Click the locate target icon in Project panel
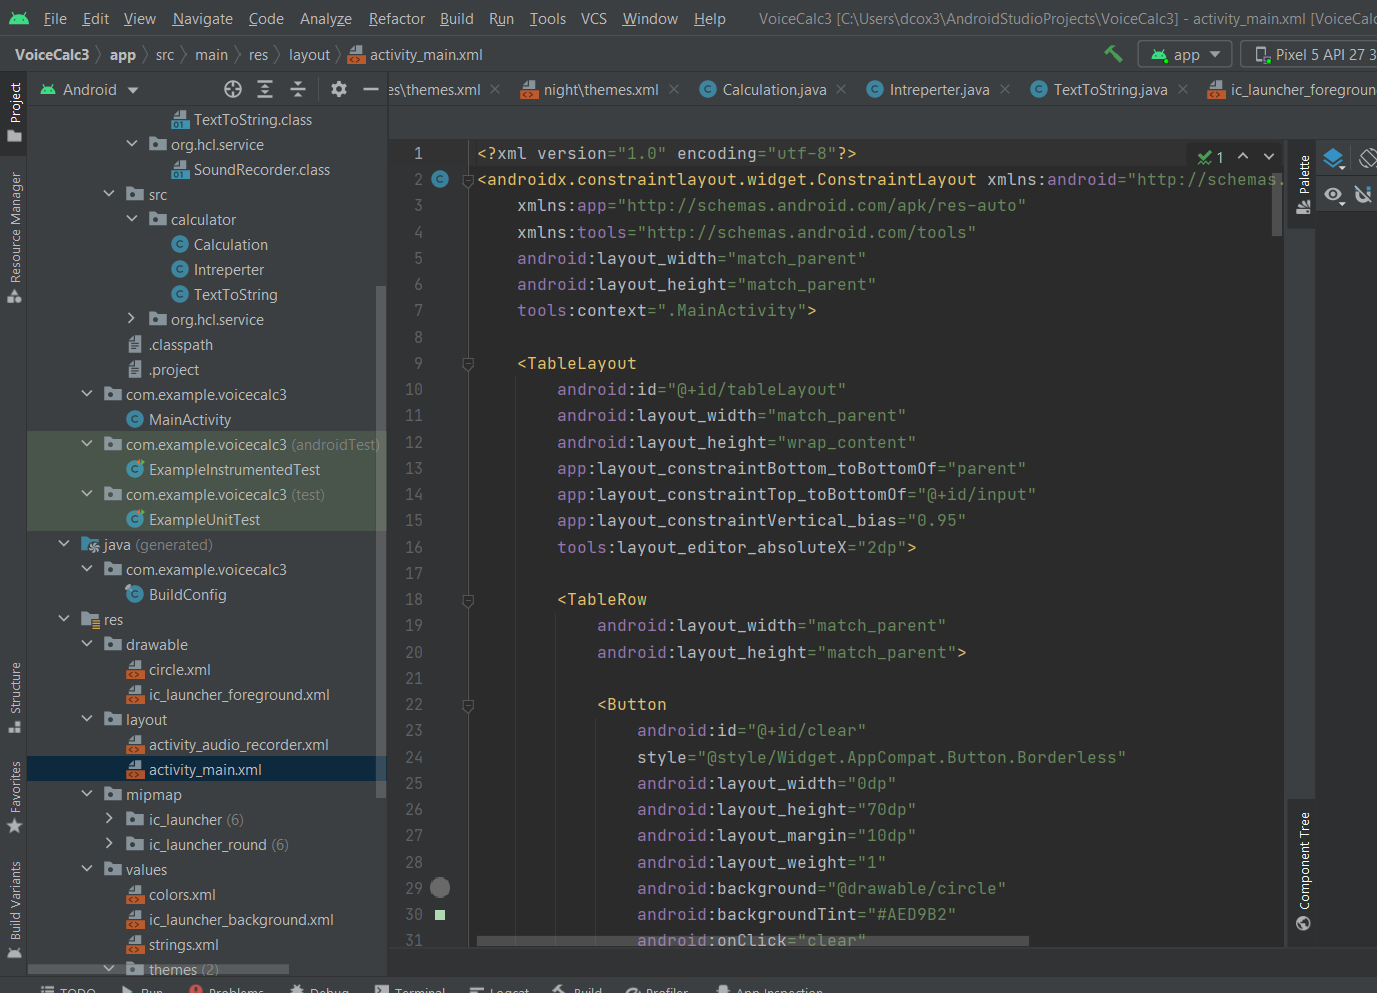 [233, 90]
